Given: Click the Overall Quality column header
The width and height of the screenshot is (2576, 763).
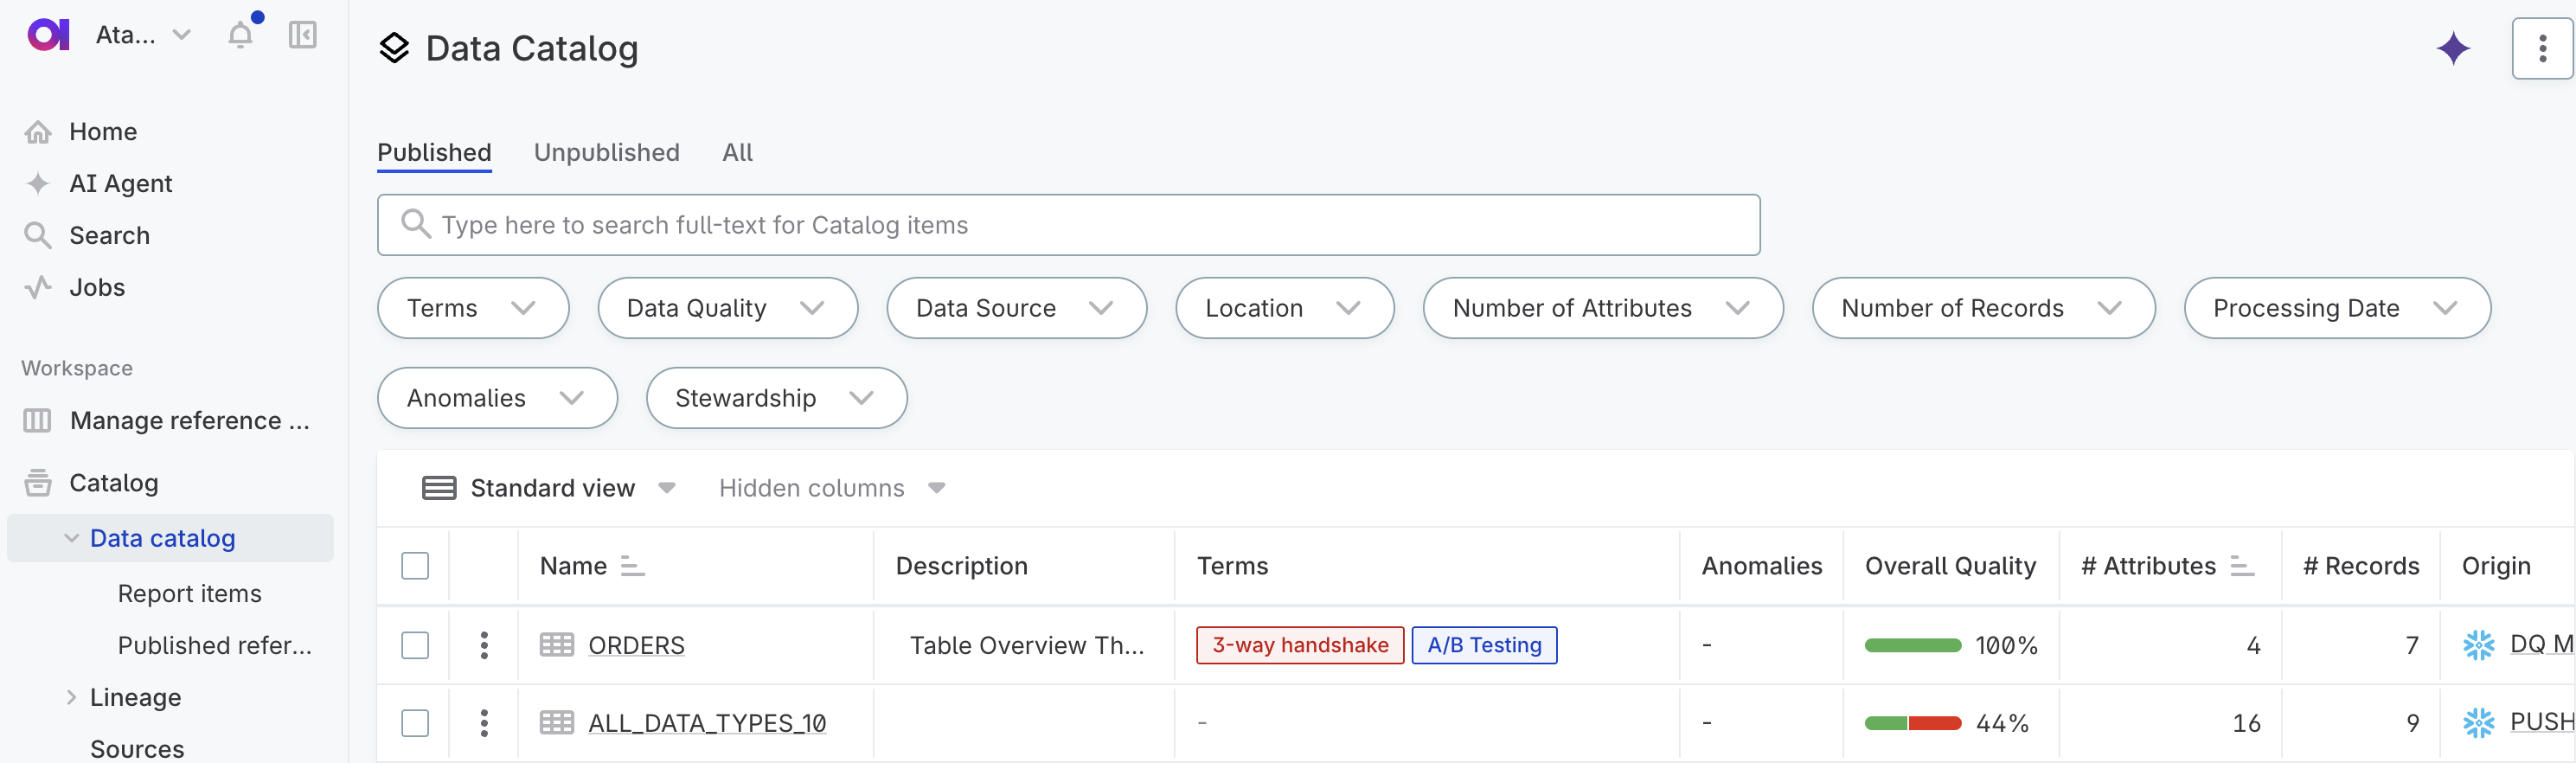Looking at the screenshot, I should click(x=1950, y=566).
